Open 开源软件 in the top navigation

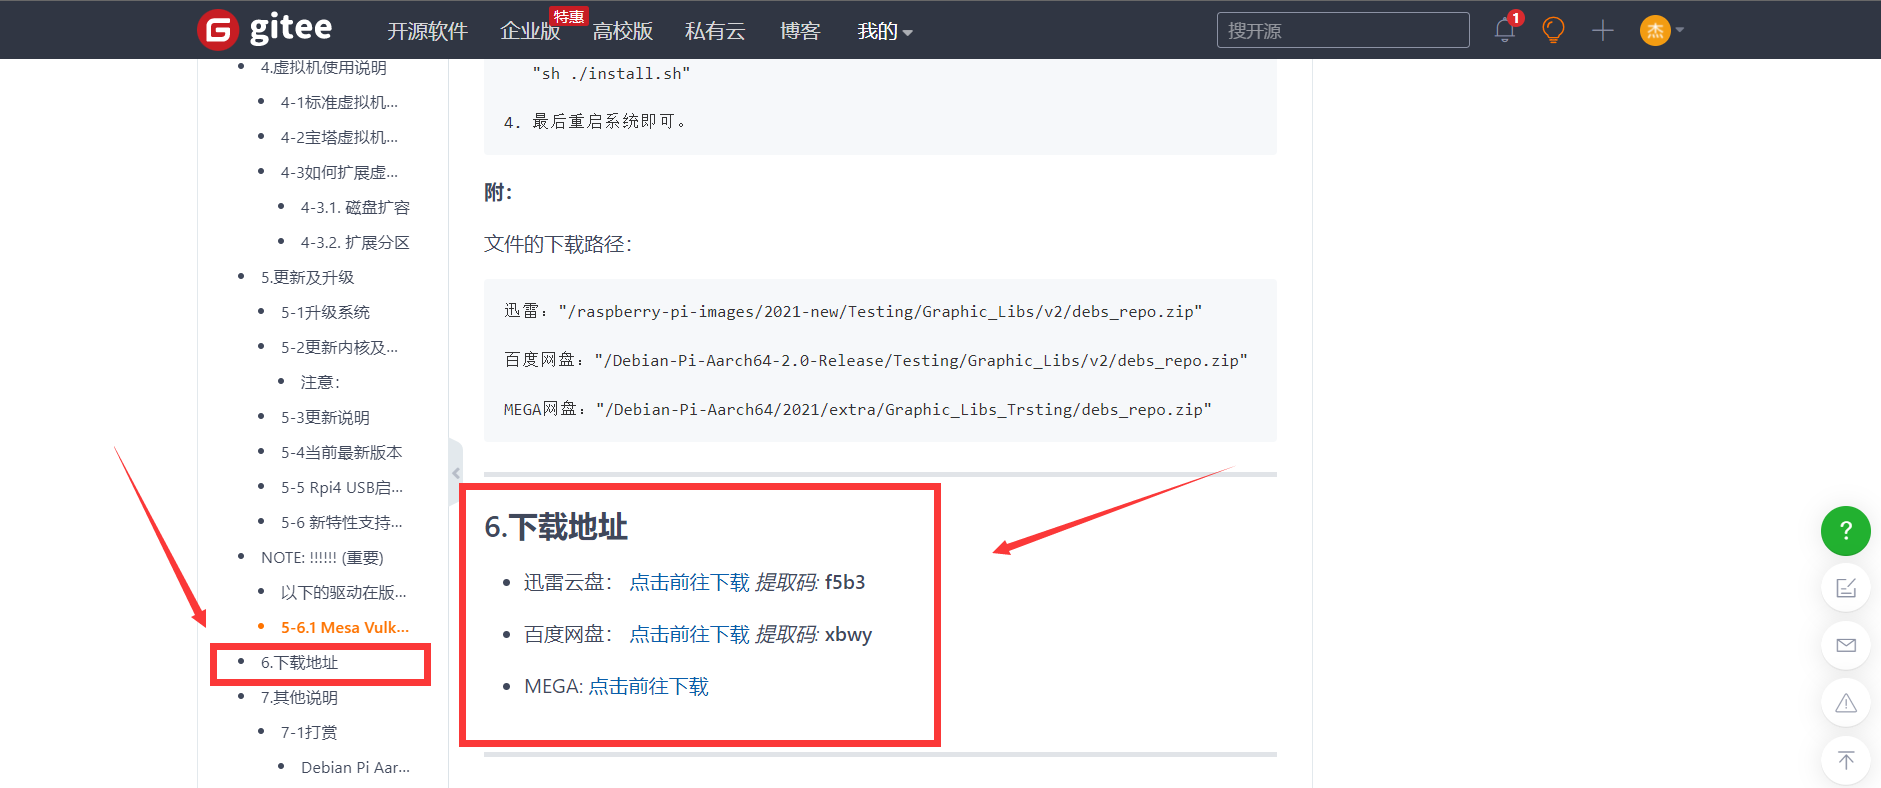point(428,31)
